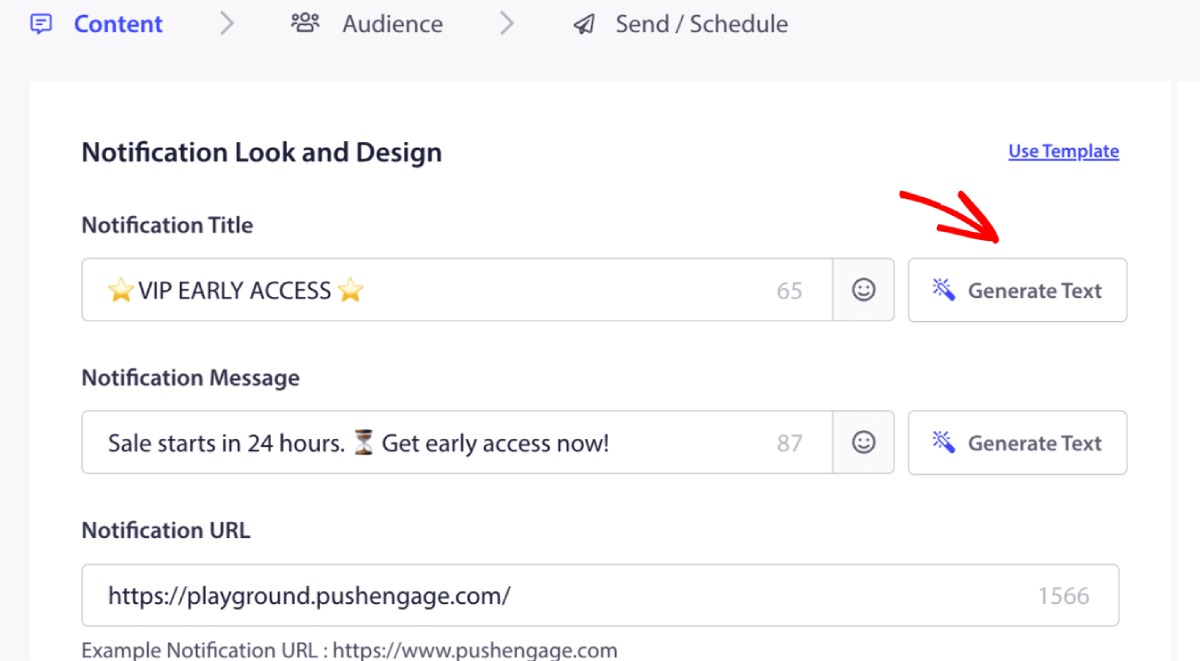
Task: Go to the Audience step label
Action: tap(392, 24)
